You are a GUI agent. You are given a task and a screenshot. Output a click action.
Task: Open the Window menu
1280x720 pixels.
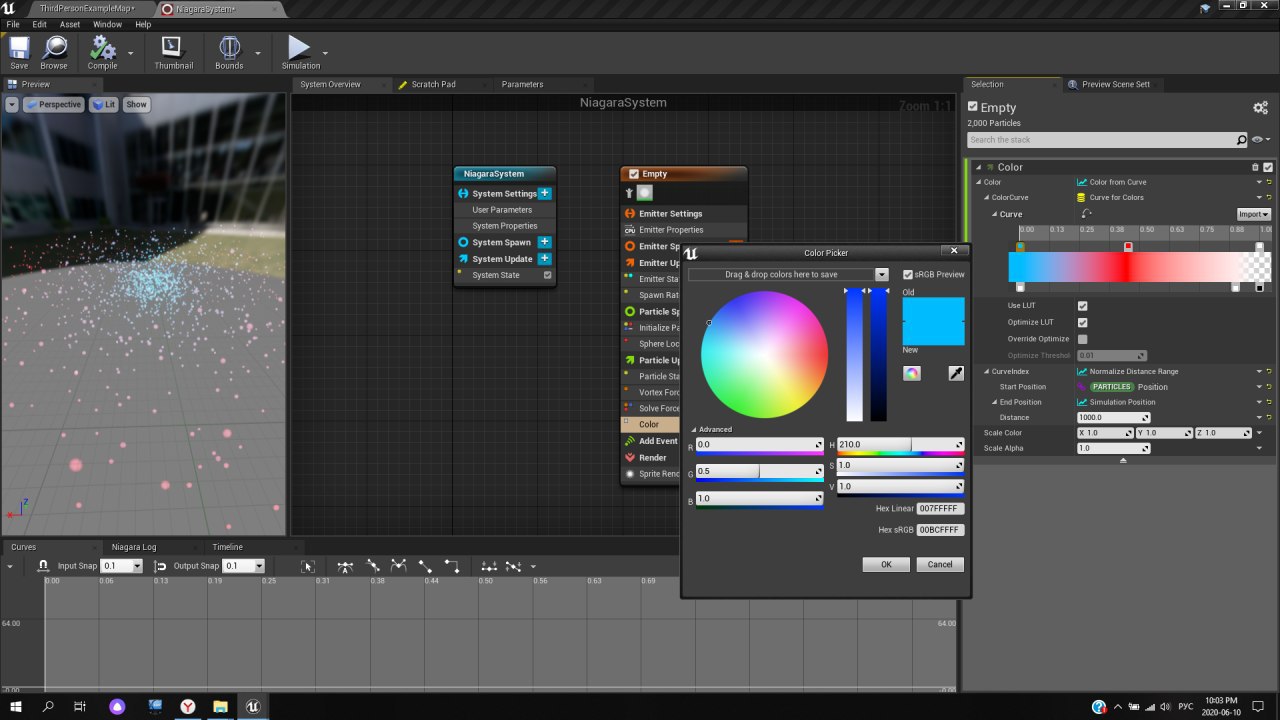(107, 24)
